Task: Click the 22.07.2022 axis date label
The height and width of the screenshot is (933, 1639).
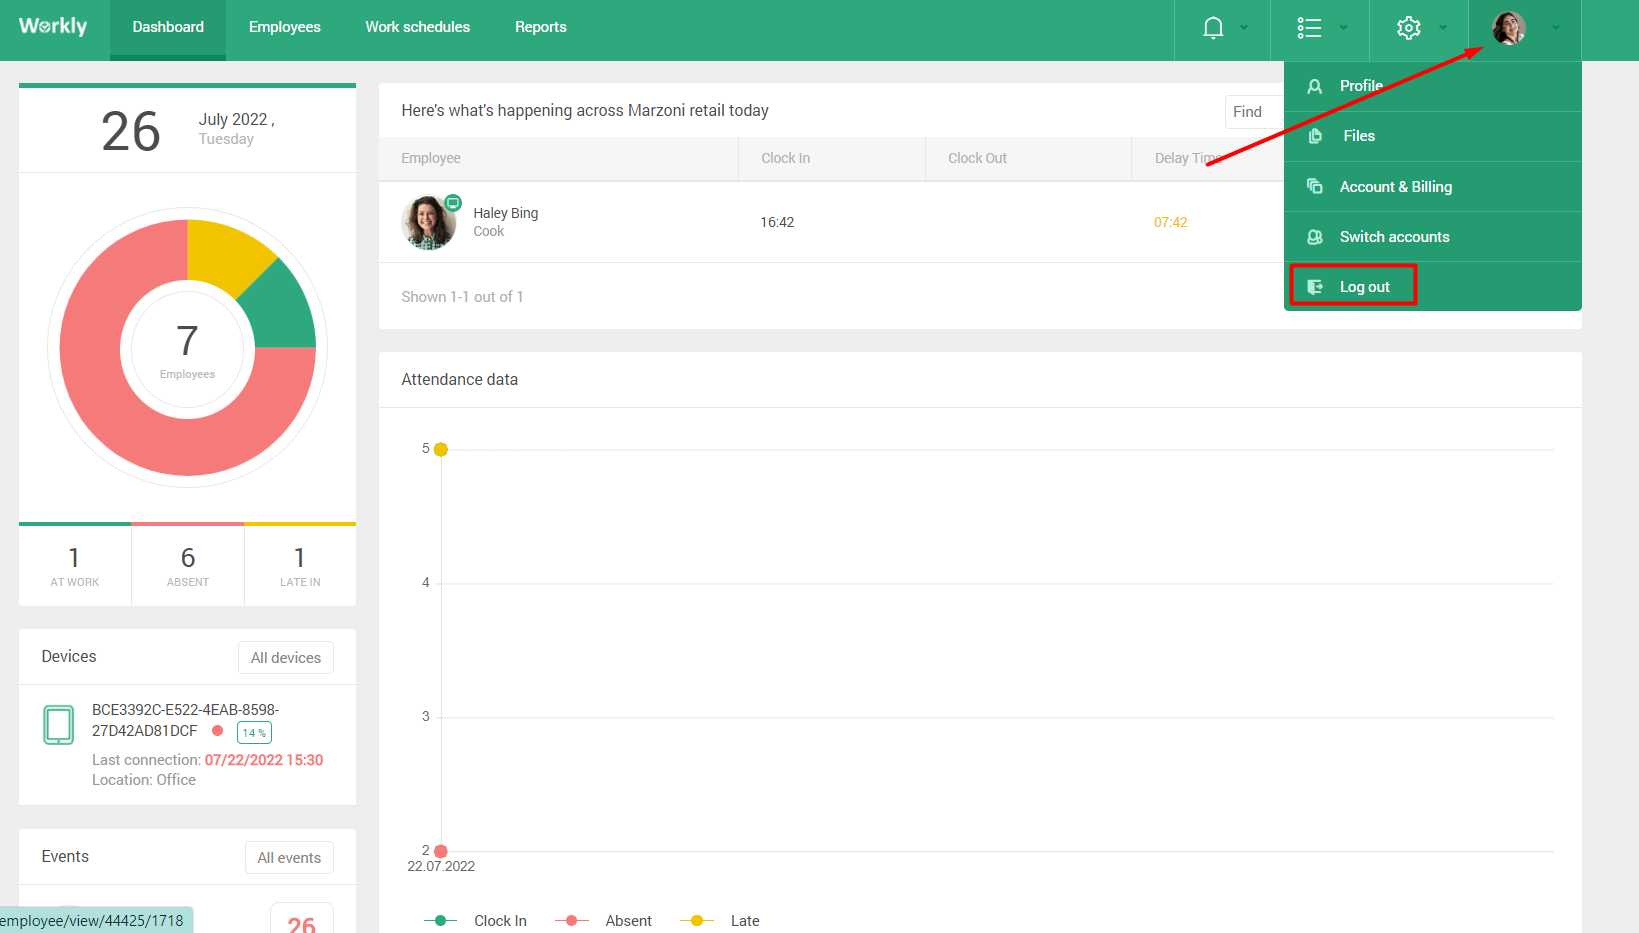Action: (441, 866)
